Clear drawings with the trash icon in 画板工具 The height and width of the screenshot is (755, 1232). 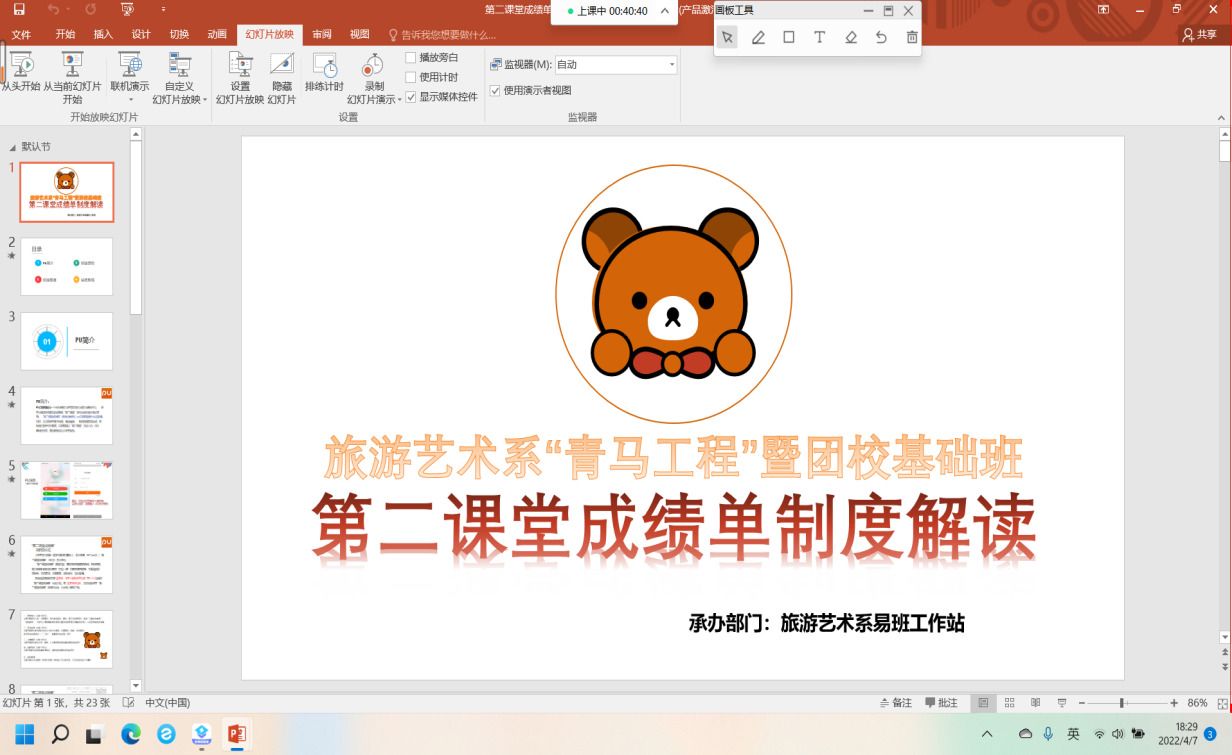pos(912,37)
